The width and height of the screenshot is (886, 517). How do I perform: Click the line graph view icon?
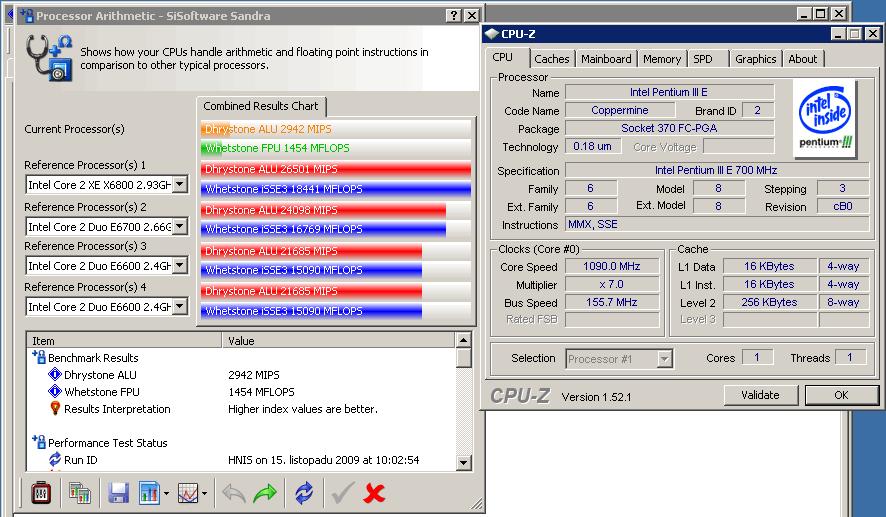click(x=187, y=492)
